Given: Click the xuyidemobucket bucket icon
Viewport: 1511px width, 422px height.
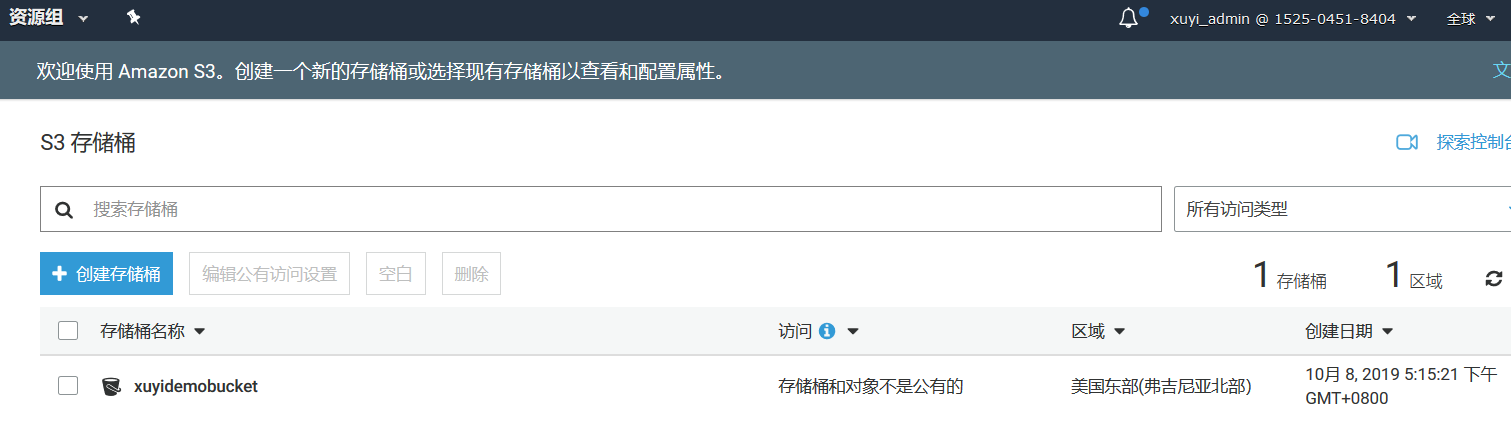Looking at the screenshot, I should [x=111, y=386].
